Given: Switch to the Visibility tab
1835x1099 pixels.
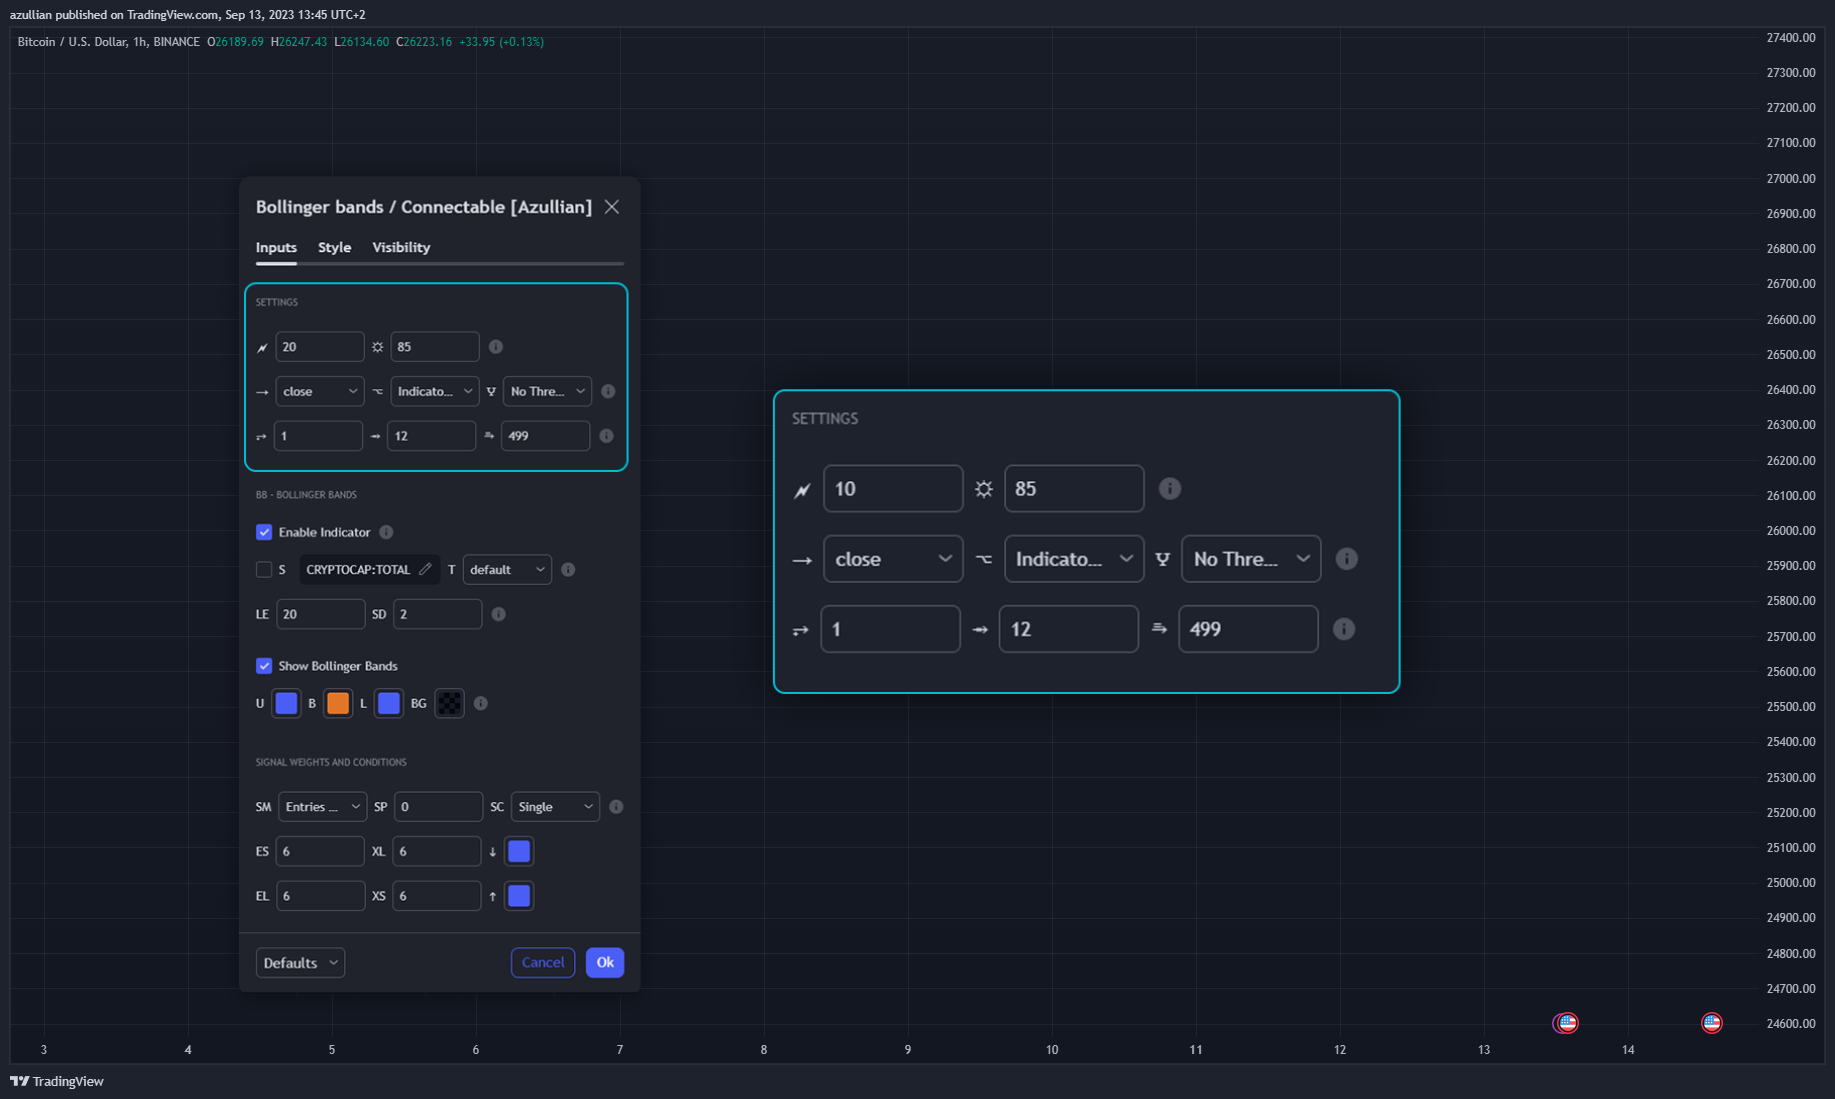Looking at the screenshot, I should pyautogui.click(x=401, y=247).
